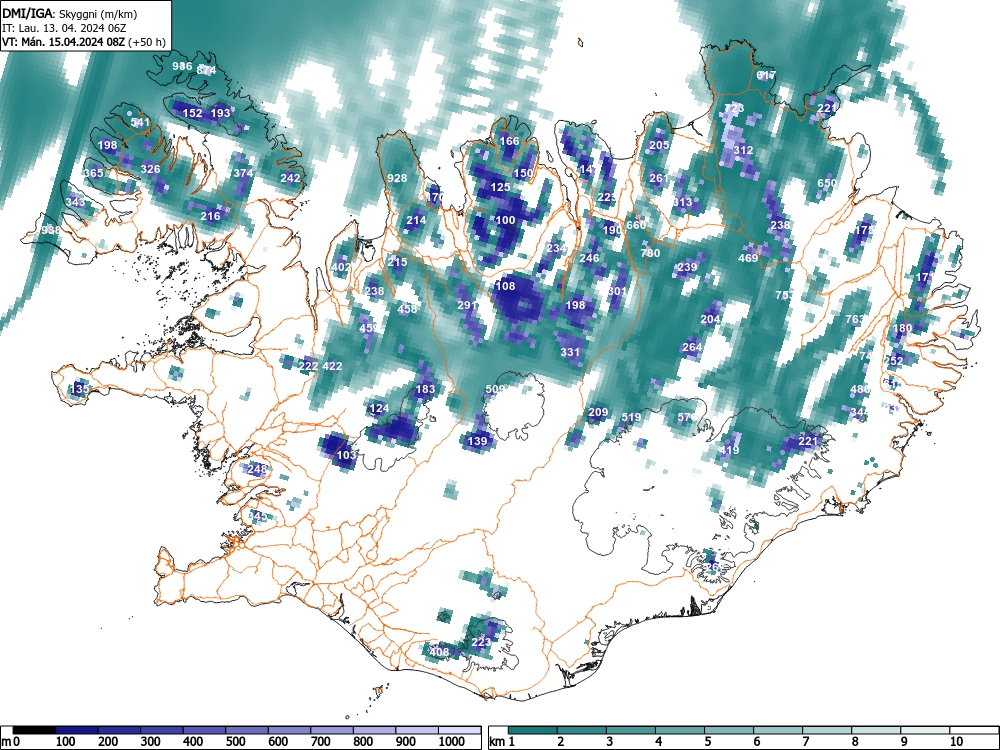Select the 193 visibility label
1000x750 pixels.
[x=220, y=114]
